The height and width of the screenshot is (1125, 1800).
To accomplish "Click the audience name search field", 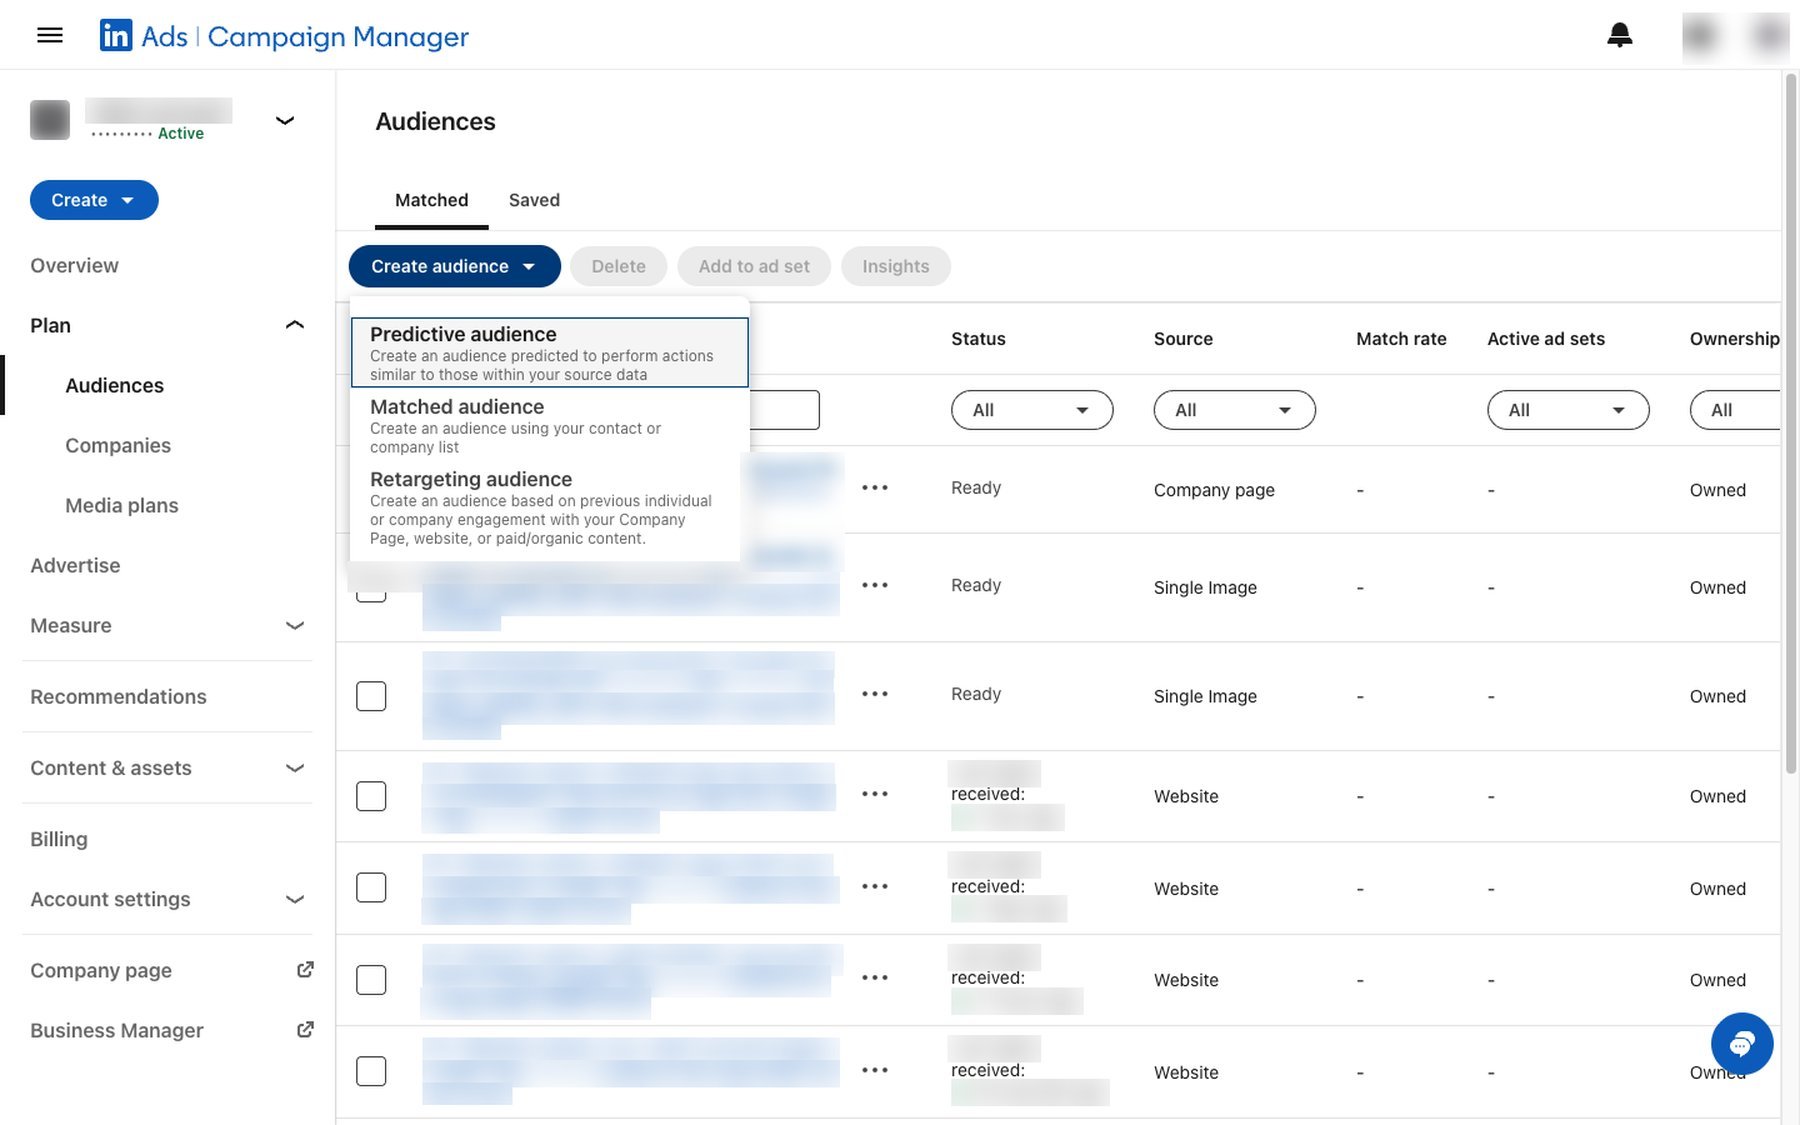I will (x=784, y=410).
